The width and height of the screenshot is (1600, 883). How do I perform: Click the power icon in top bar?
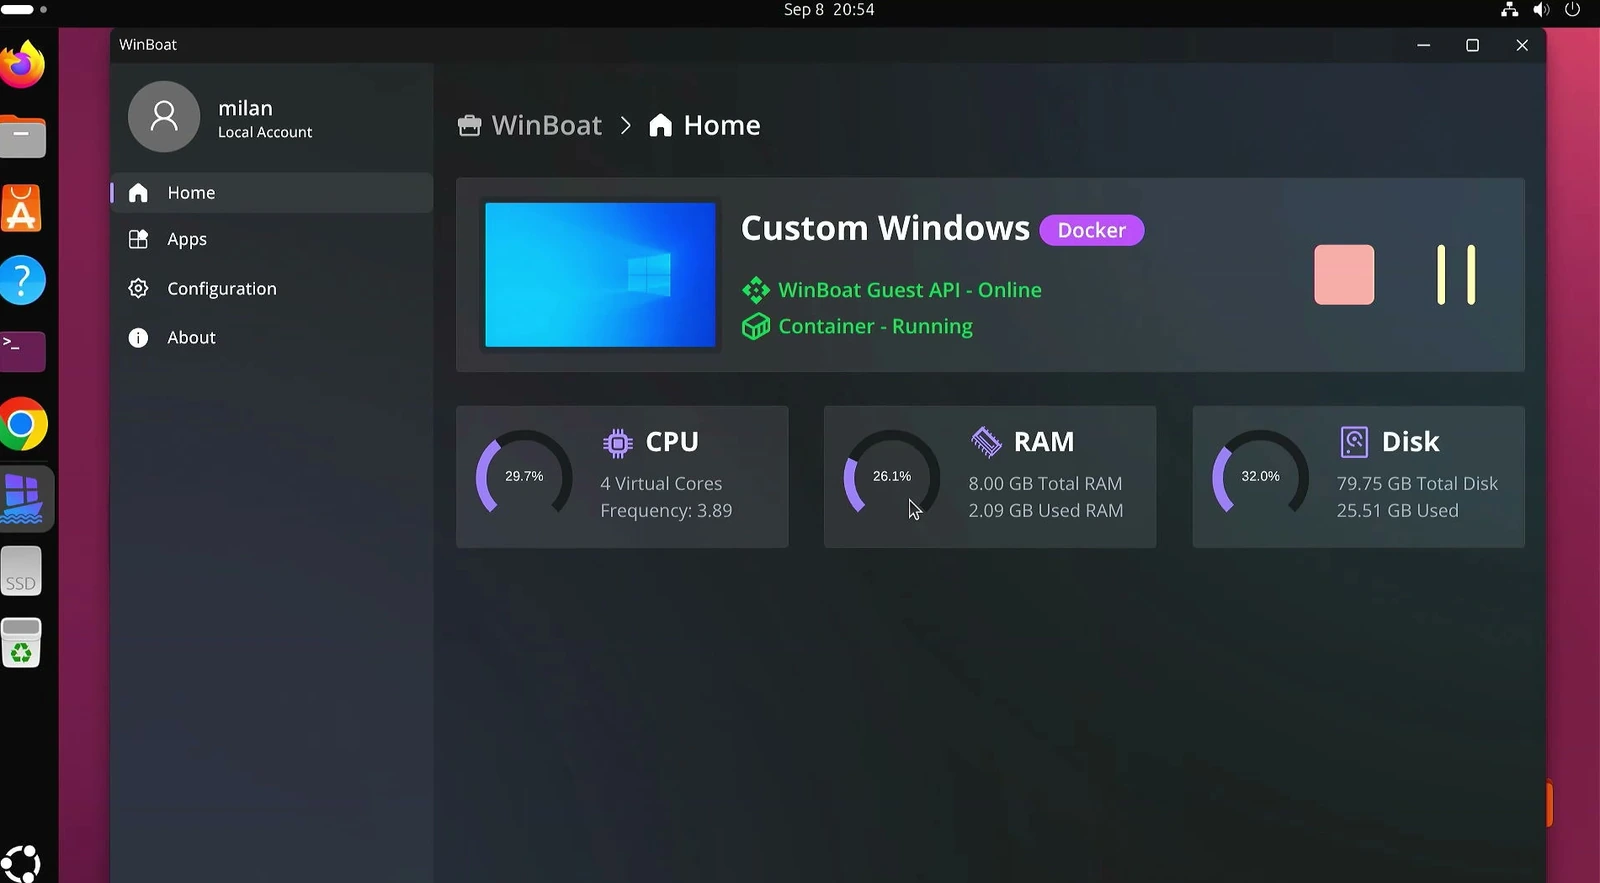tap(1572, 10)
